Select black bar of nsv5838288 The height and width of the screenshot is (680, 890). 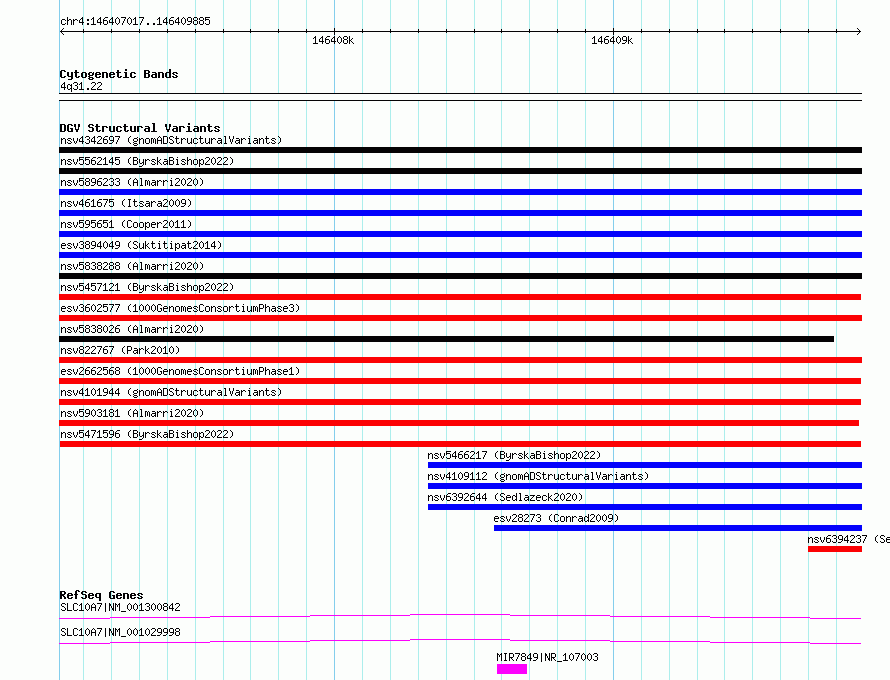tap(460, 276)
